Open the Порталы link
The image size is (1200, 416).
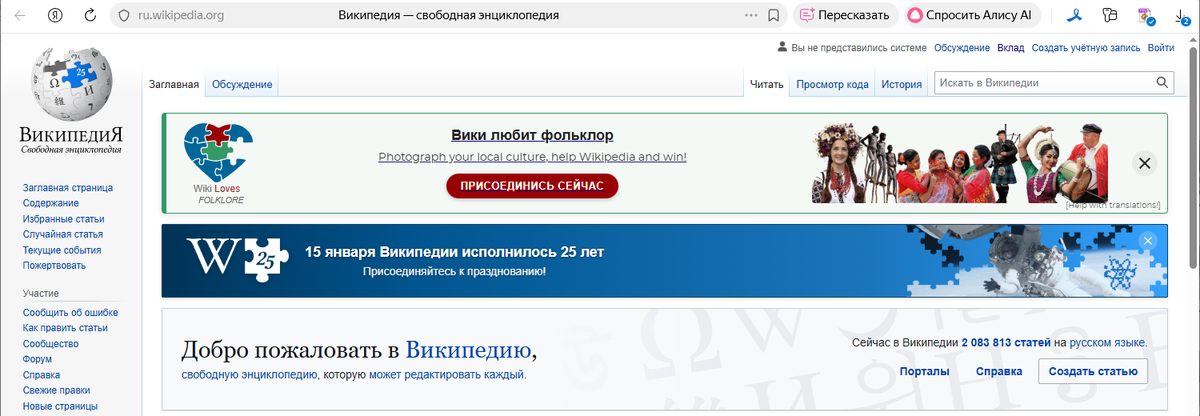(x=925, y=371)
